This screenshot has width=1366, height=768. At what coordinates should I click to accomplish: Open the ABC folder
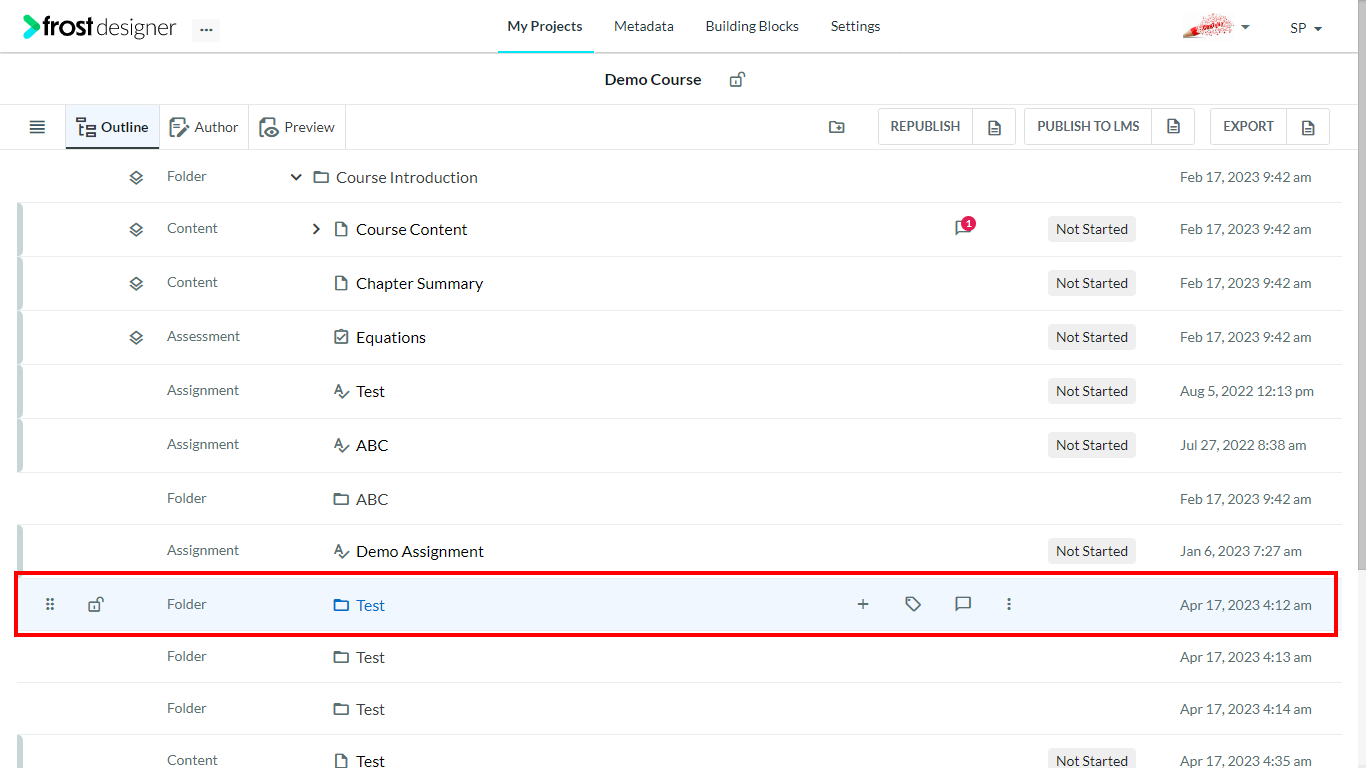pos(372,499)
